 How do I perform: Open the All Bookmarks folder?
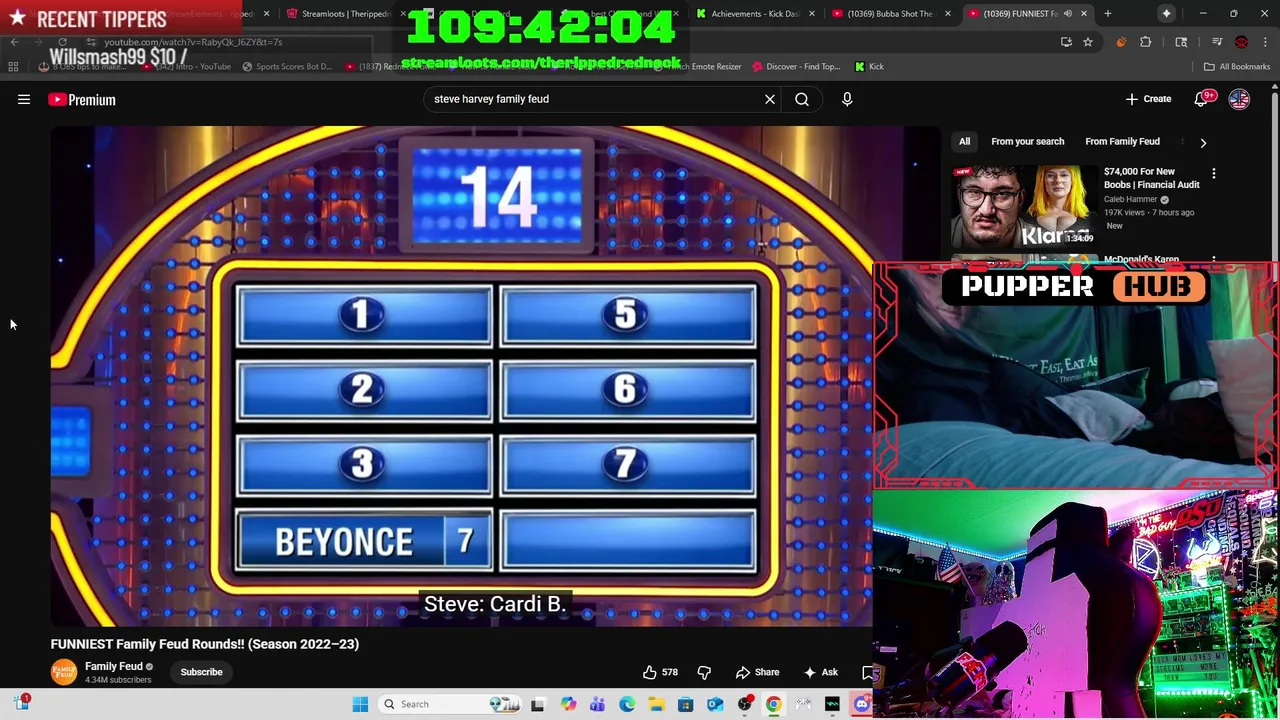coord(1237,66)
